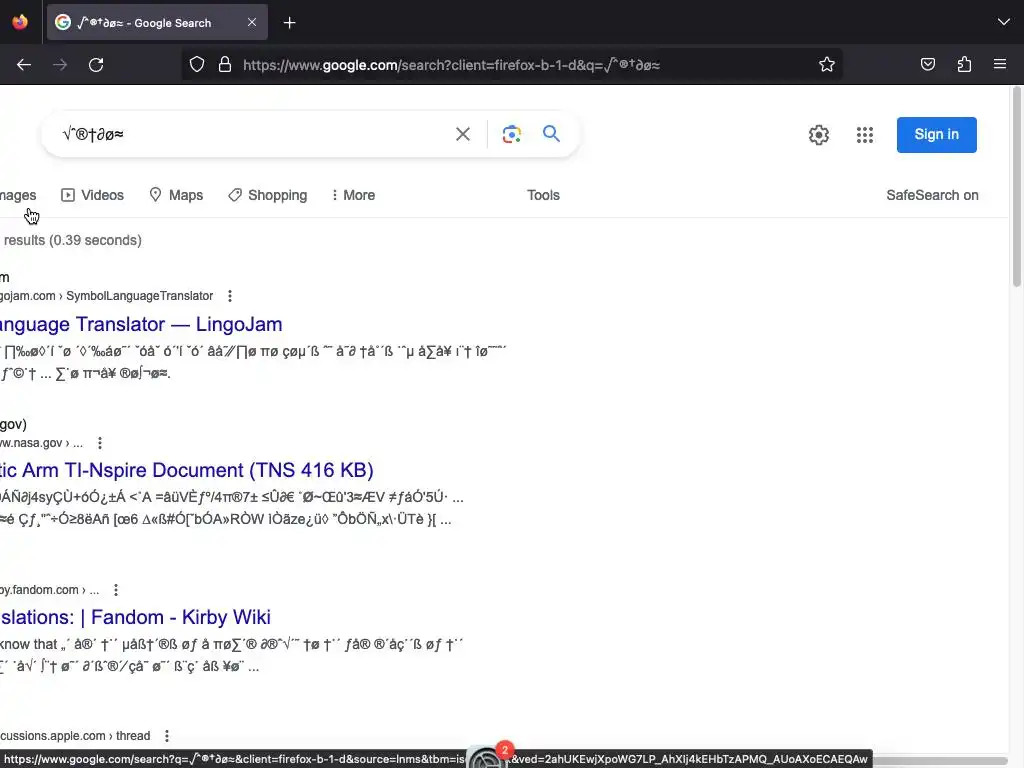Click the Firefox logo icon
Image resolution: width=1024 pixels, height=768 pixels.
[x=20, y=22]
